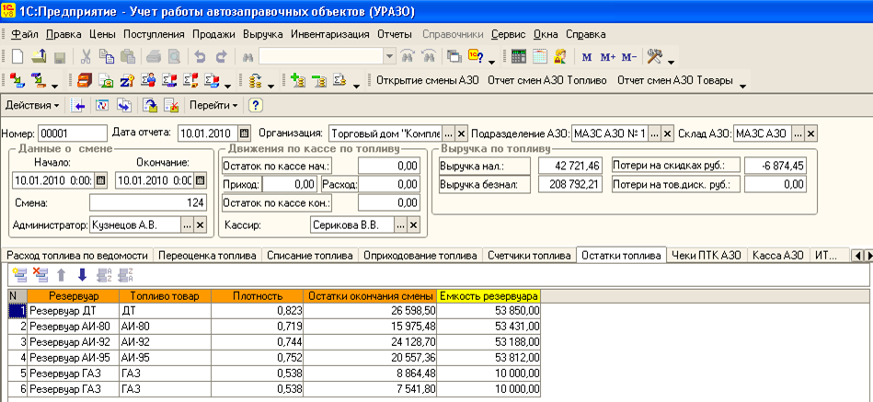Click the Емкость резервуара column header
873x402 pixels.
point(489,296)
